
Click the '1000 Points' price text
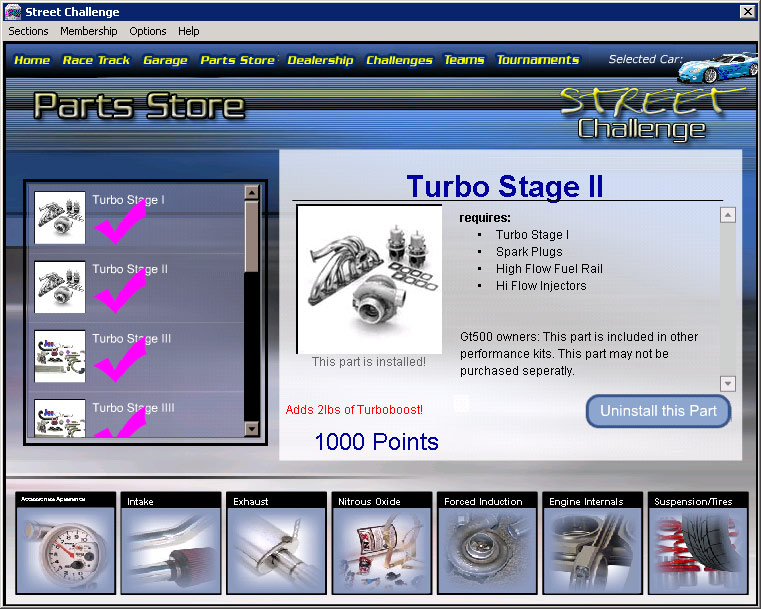[377, 442]
